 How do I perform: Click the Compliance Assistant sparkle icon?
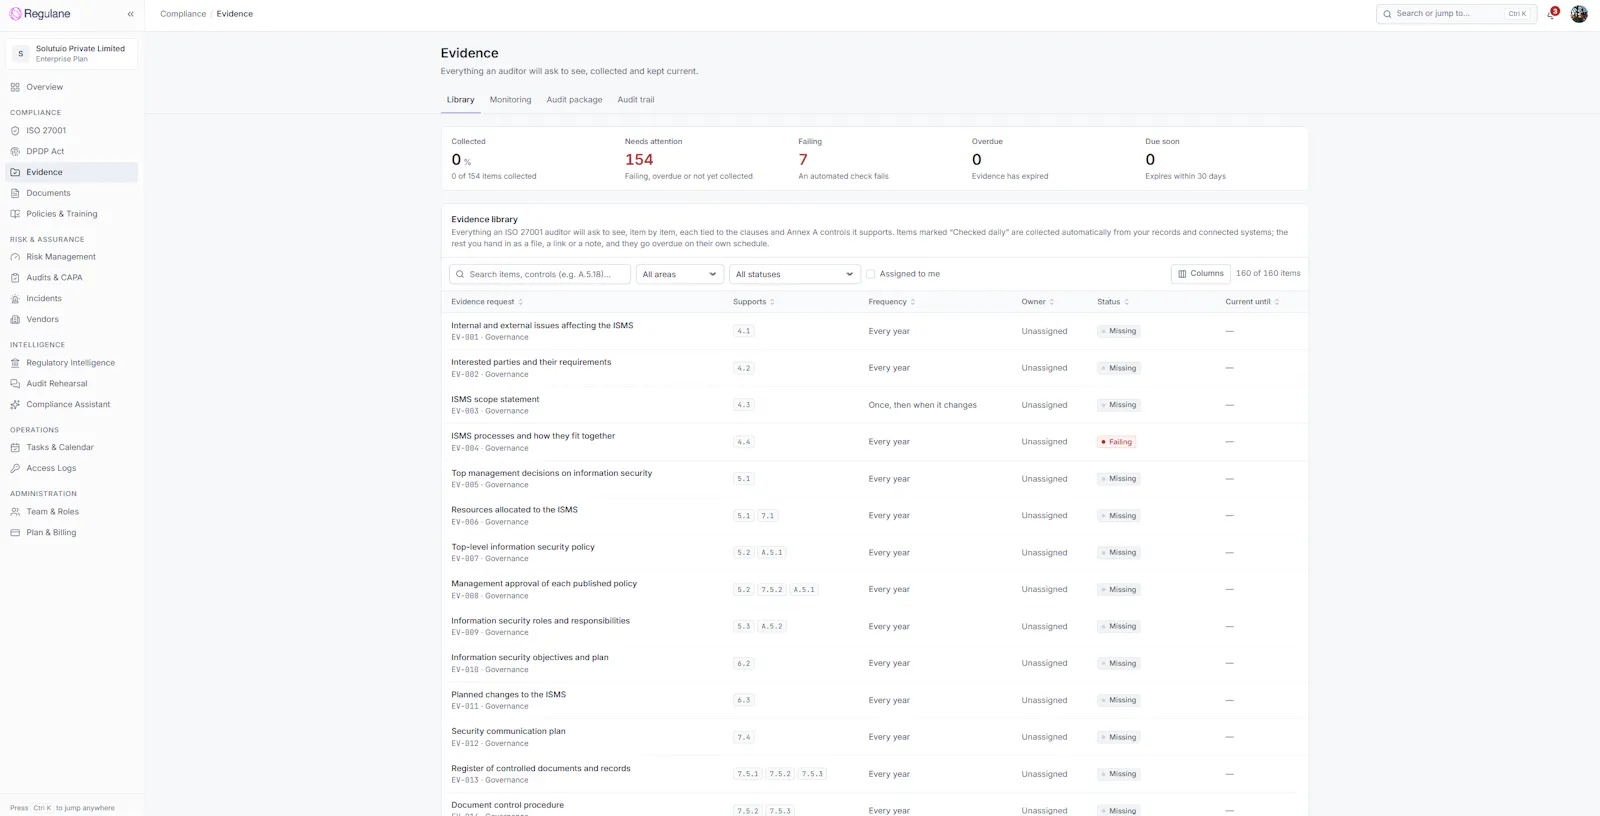click(15, 405)
